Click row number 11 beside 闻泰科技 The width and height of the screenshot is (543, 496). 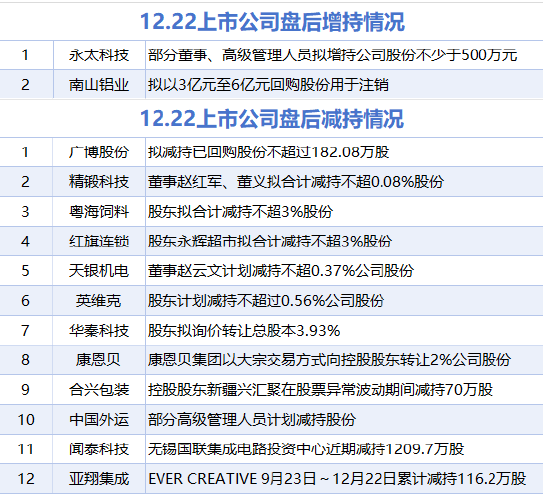pyautogui.click(x=26, y=449)
